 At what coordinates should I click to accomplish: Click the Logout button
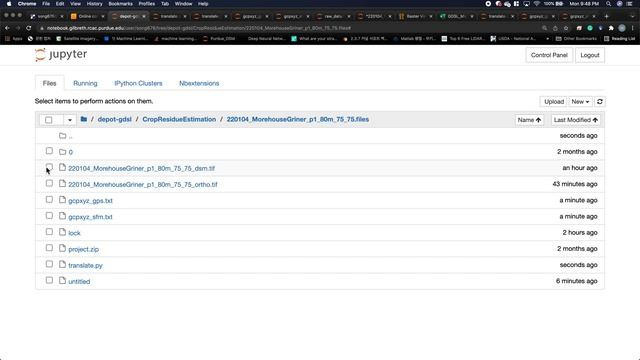pos(590,55)
